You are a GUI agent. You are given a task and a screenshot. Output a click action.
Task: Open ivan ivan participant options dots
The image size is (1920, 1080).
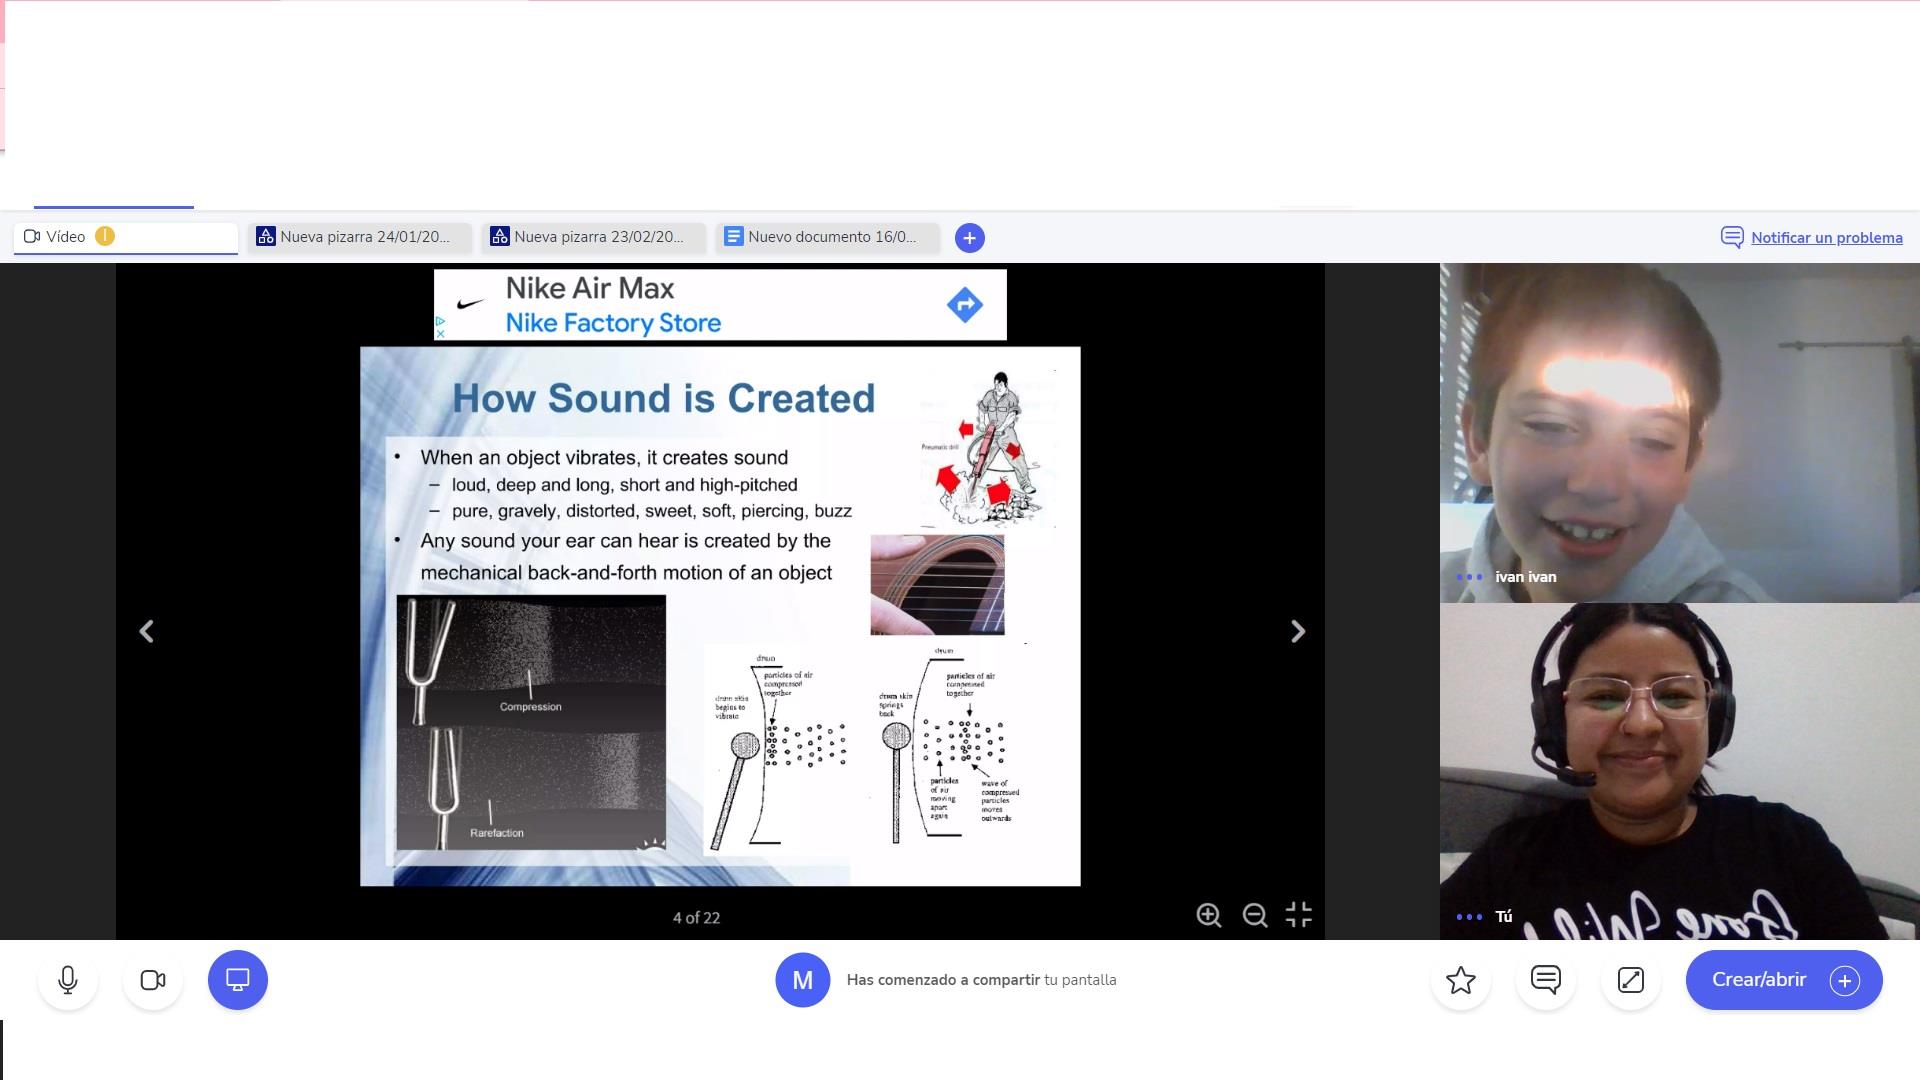click(1469, 577)
